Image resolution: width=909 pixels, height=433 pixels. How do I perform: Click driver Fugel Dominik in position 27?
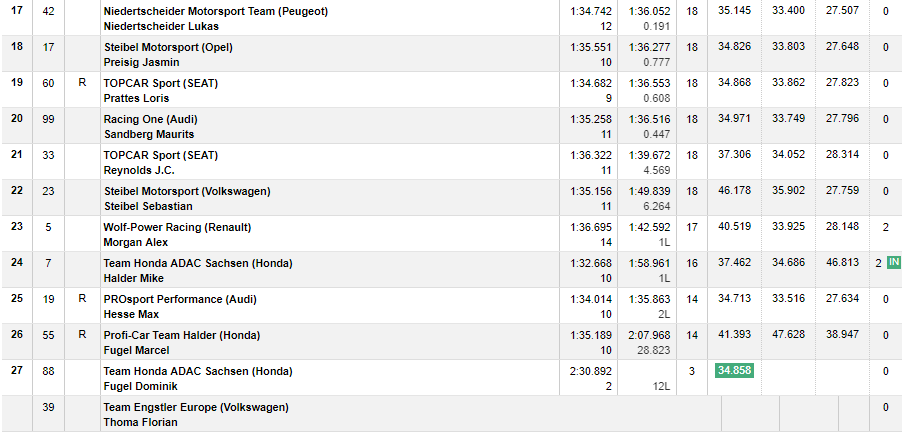140,386
